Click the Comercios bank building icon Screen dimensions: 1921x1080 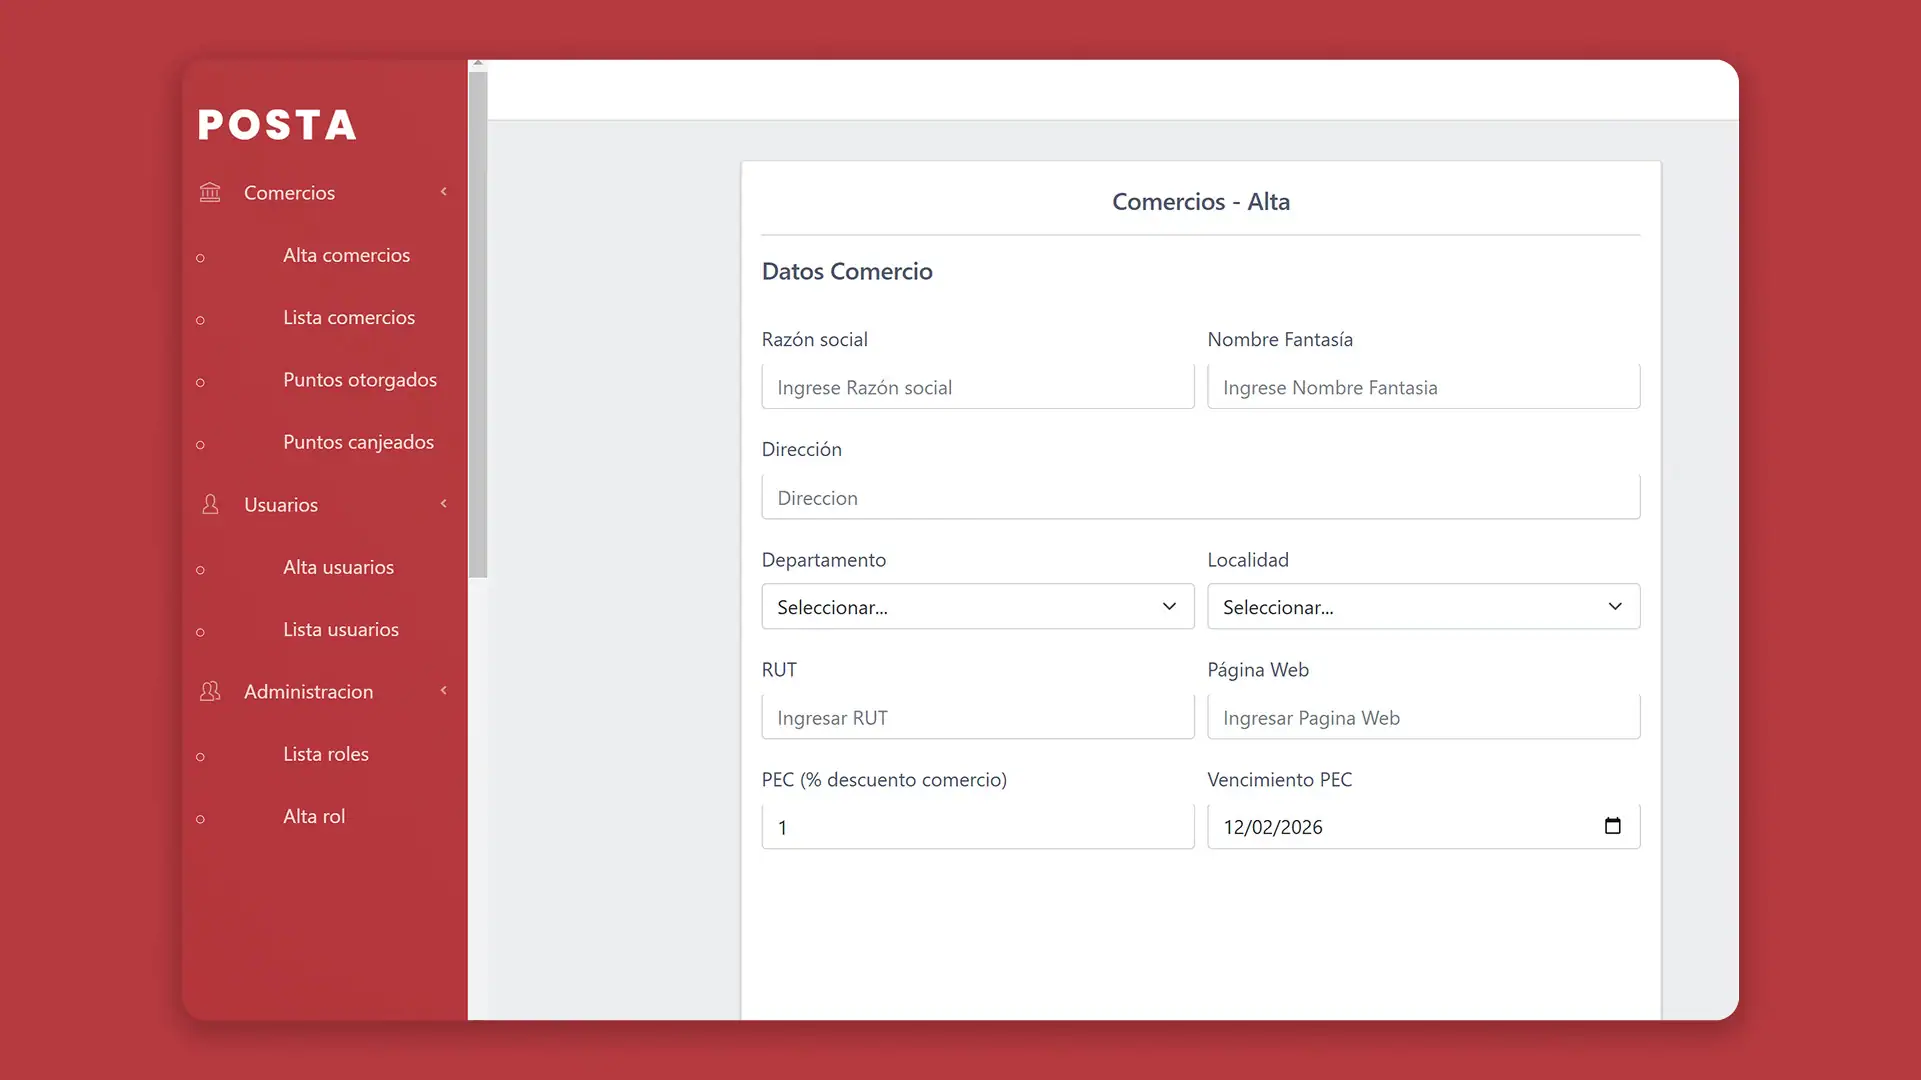pyautogui.click(x=210, y=192)
